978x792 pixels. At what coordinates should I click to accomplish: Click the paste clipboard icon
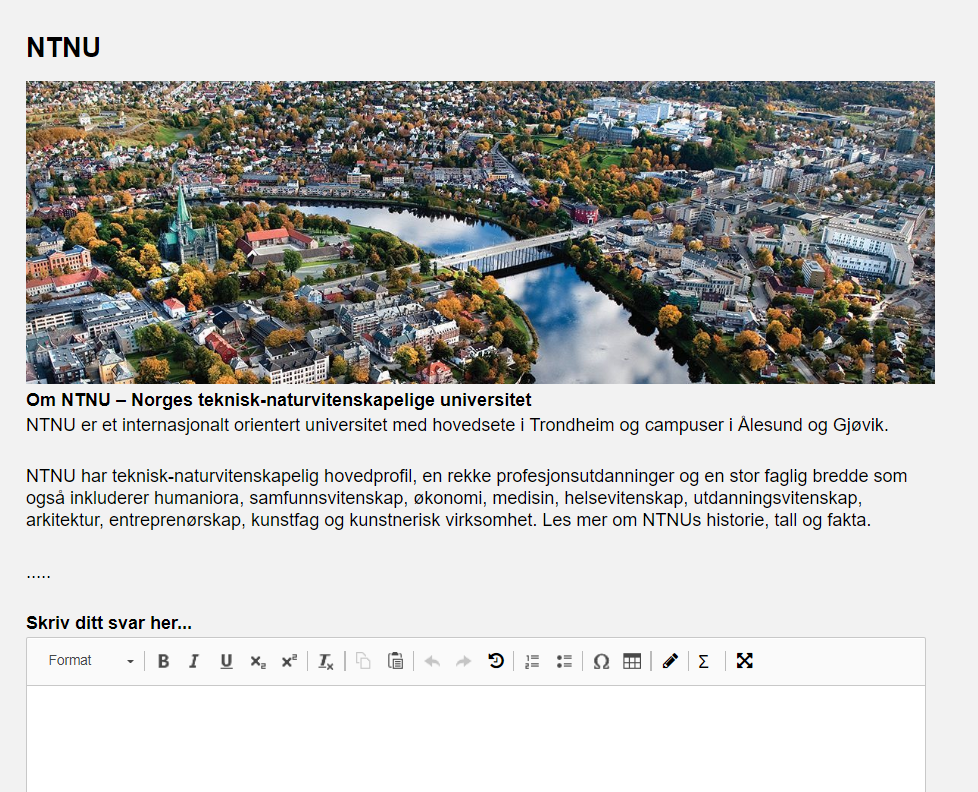395,661
